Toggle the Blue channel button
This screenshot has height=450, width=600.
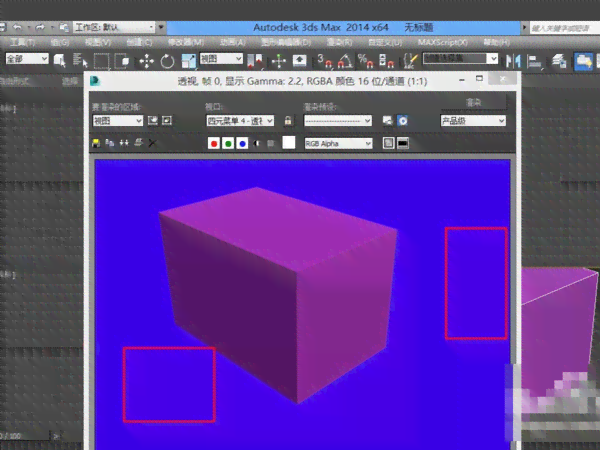[242, 143]
